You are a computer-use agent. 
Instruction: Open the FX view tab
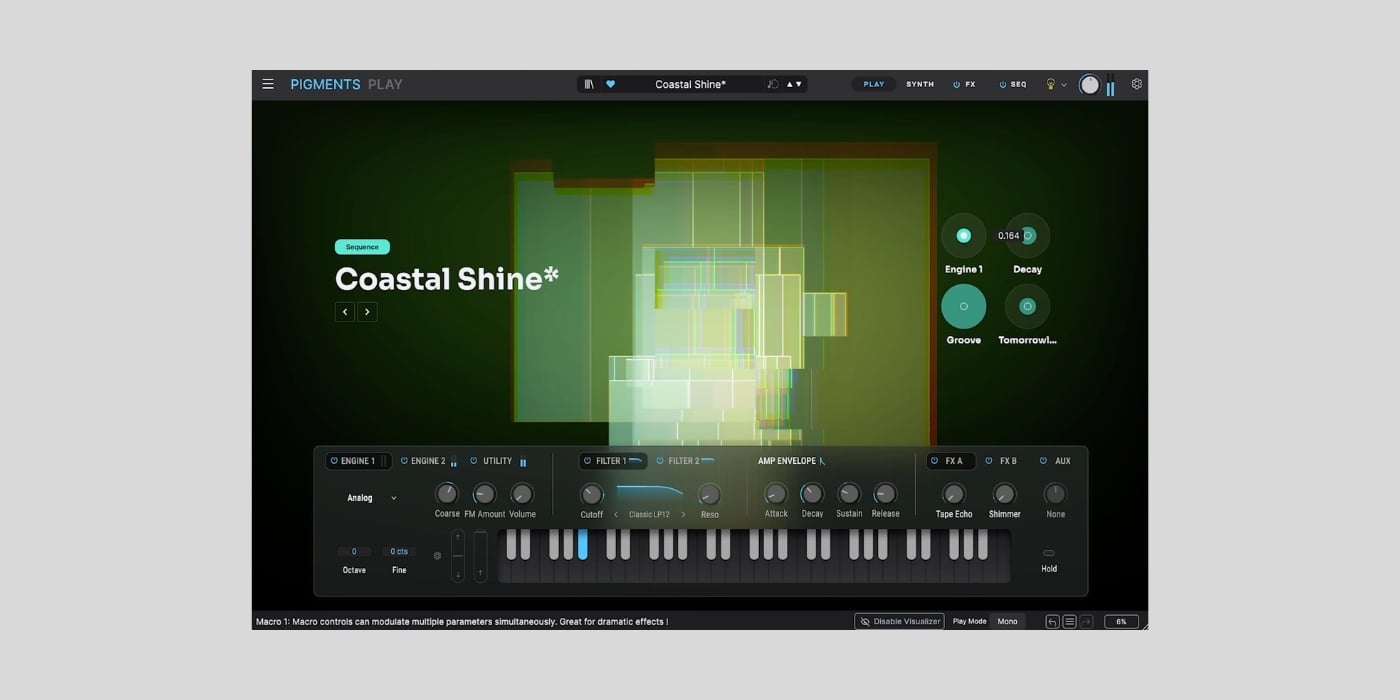(970, 84)
